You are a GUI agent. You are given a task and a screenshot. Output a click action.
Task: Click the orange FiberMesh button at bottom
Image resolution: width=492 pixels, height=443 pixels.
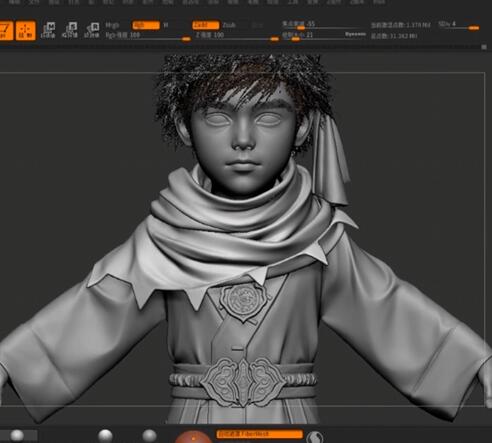point(260,434)
